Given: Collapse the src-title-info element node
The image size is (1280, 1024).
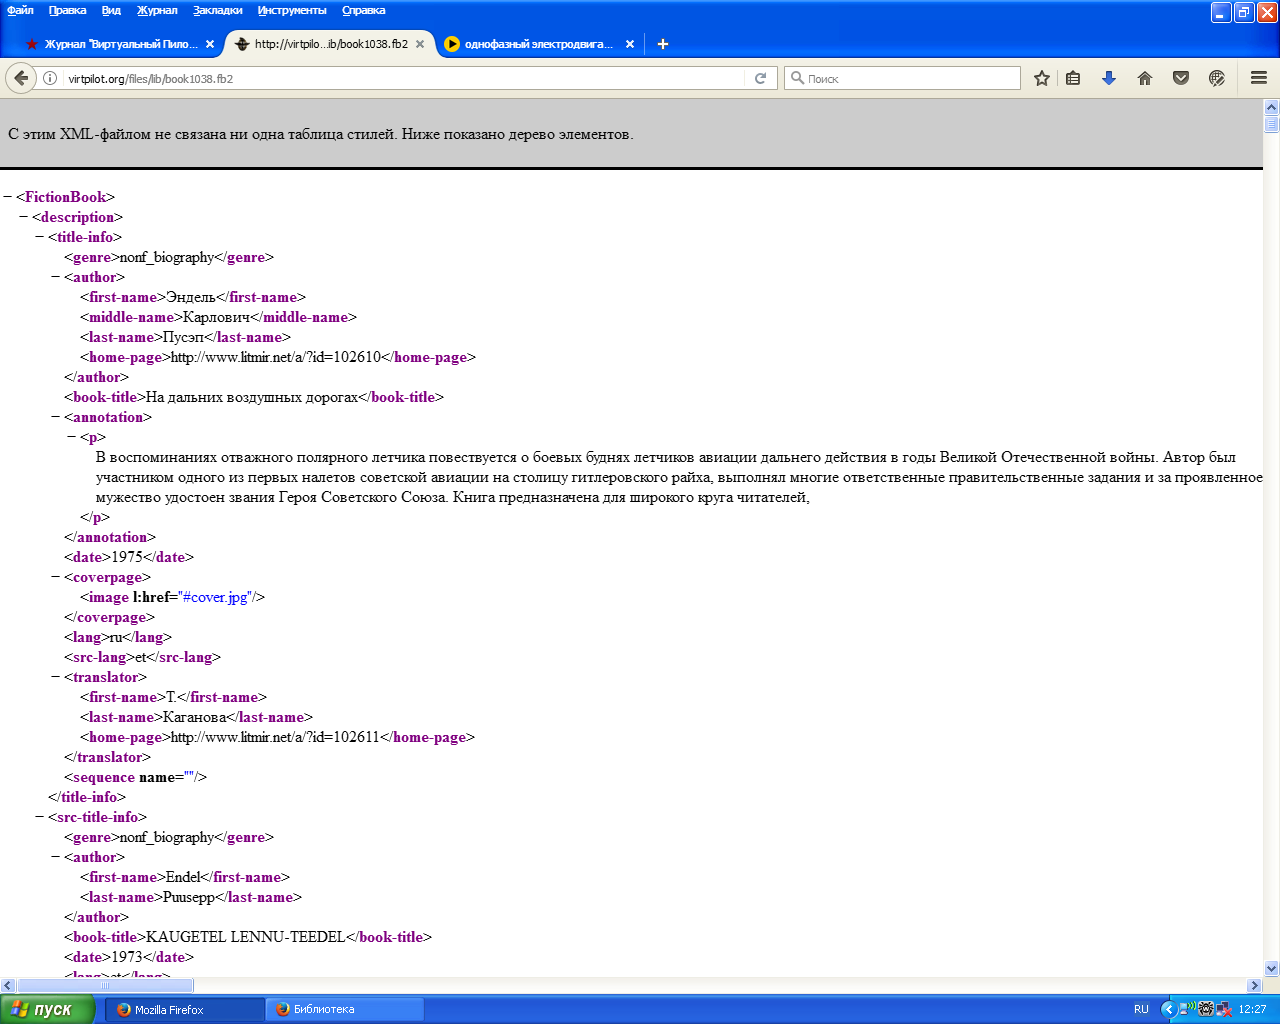Looking at the screenshot, I should coord(40,817).
